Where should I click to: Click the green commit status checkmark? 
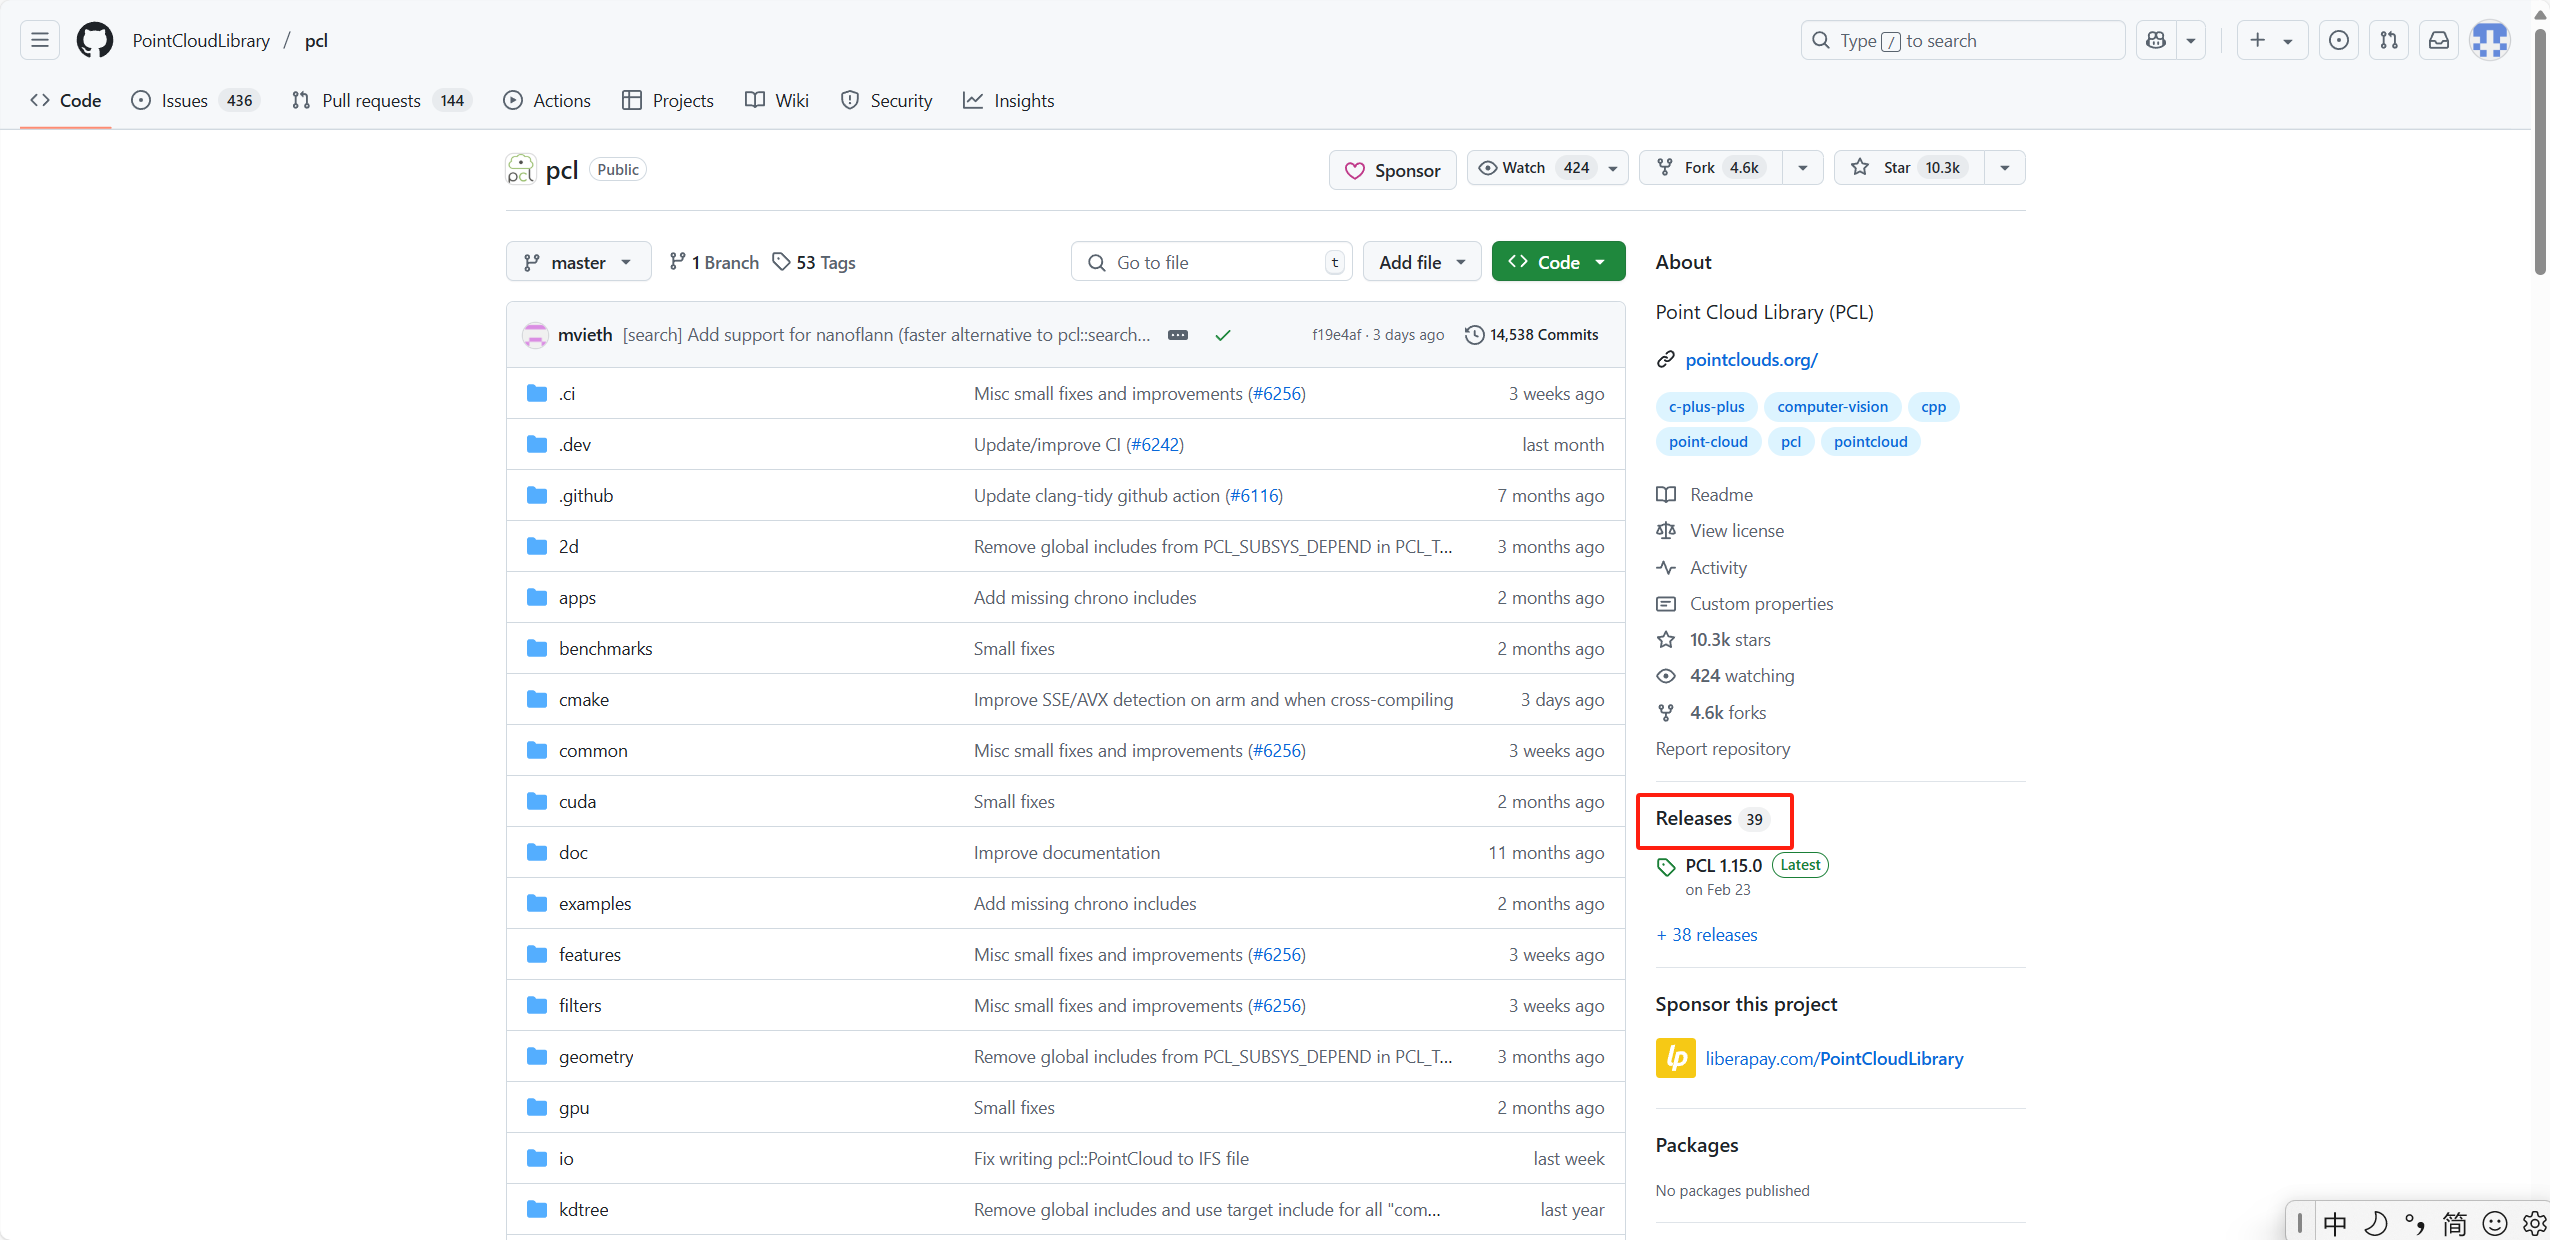point(1222,335)
